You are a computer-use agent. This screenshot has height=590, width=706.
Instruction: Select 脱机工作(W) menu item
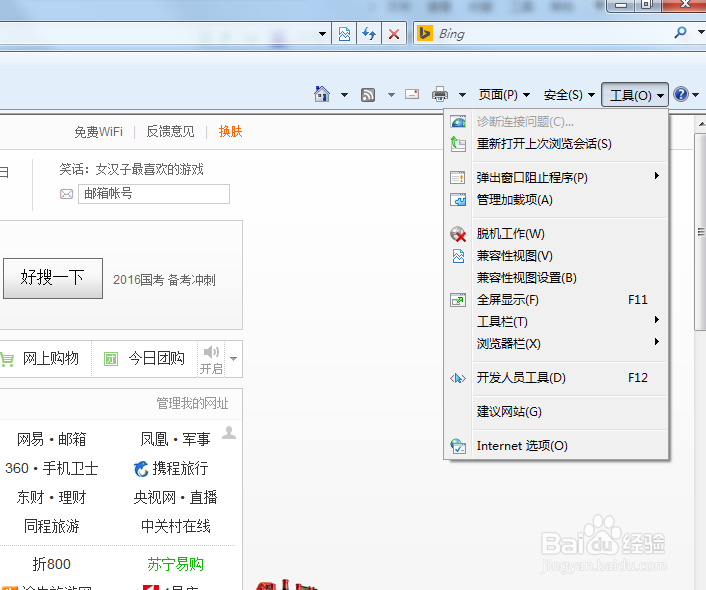pyautogui.click(x=556, y=234)
